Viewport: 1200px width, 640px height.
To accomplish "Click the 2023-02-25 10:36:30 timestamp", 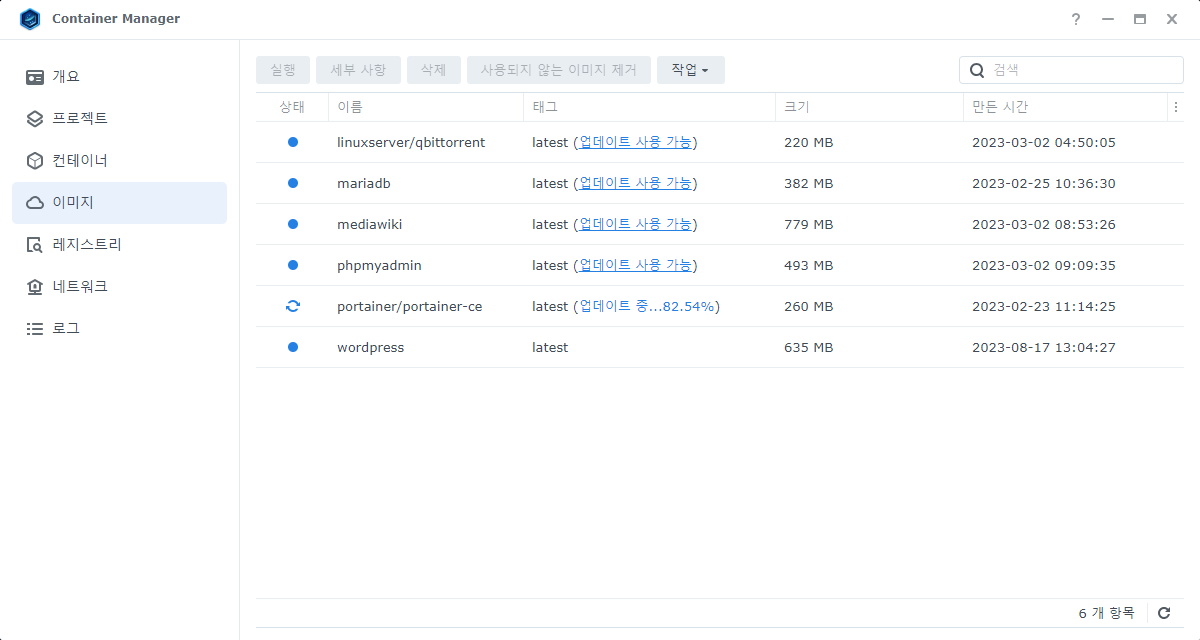I will (x=1044, y=183).
